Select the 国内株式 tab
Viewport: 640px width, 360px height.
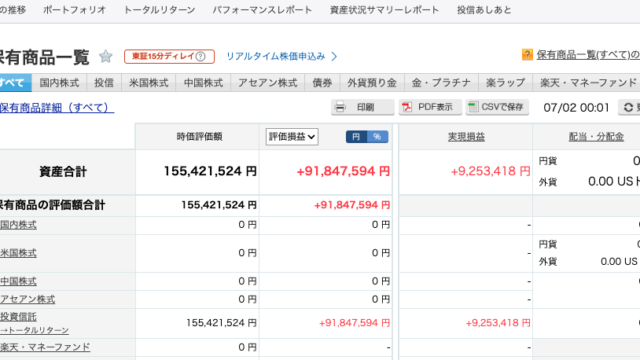59,83
